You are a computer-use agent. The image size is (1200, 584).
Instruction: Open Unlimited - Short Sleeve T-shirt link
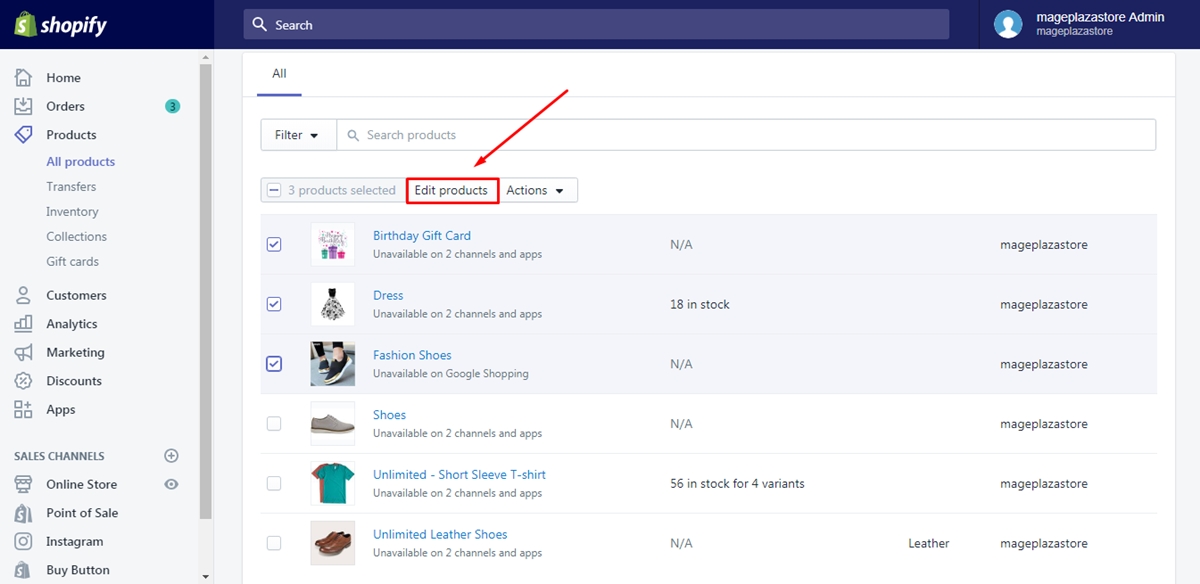tap(459, 475)
